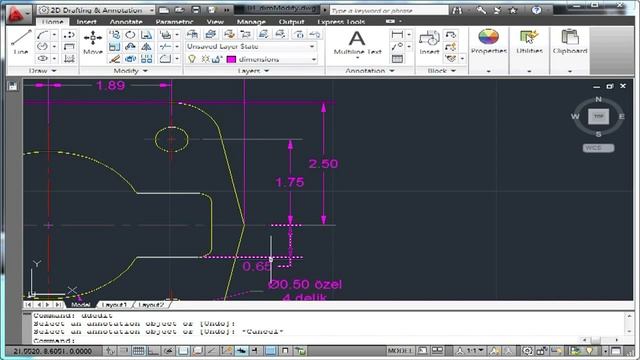Select the Line drawing tool
The width and height of the screenshot is (640, 360).
coord(21,42)
